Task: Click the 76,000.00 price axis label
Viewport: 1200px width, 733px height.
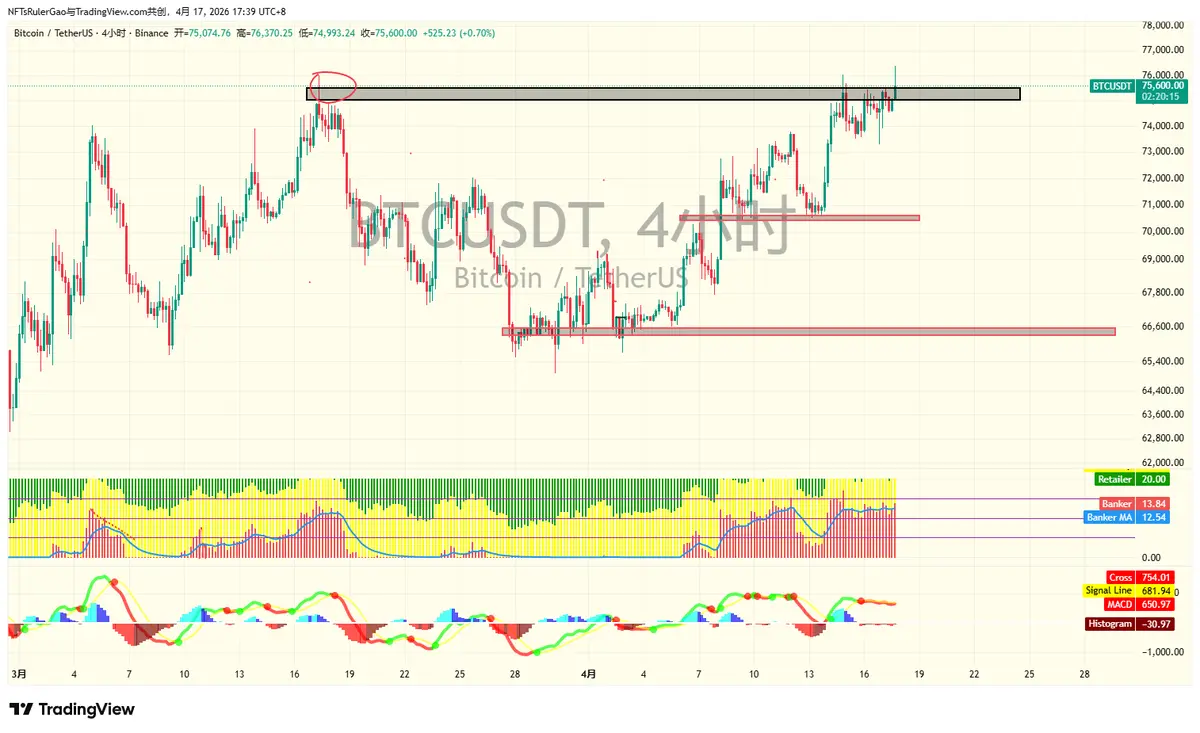Action: [x=1164, y=75]
